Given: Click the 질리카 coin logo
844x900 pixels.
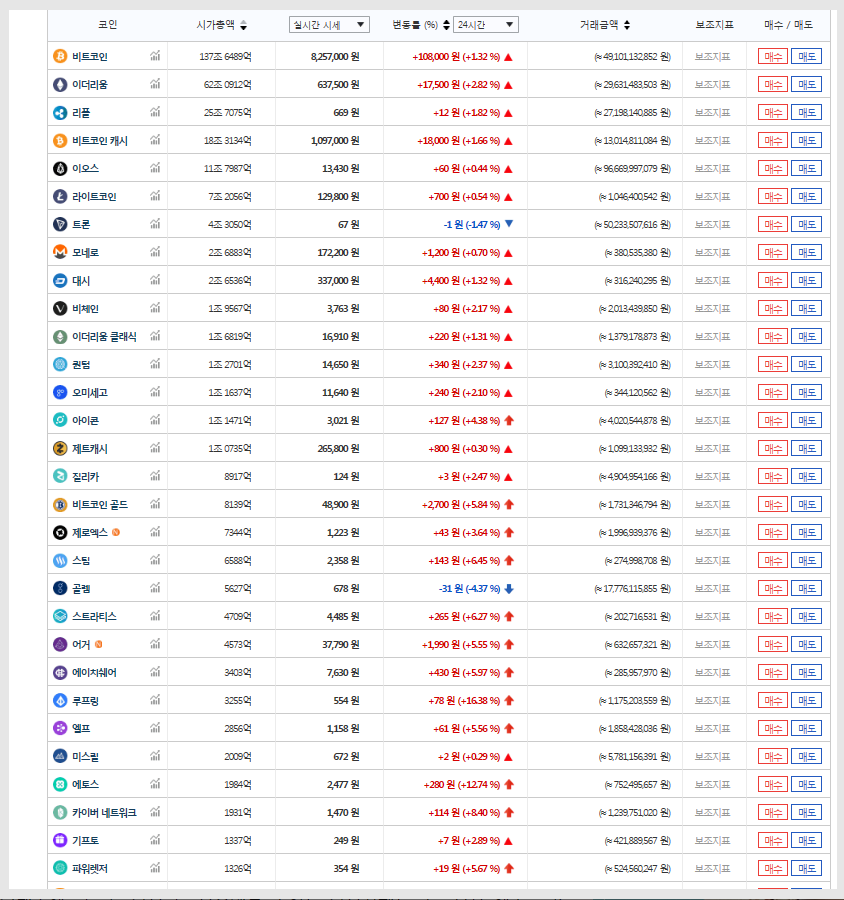Looking at the screenshot, I should [x=60, y=476].
